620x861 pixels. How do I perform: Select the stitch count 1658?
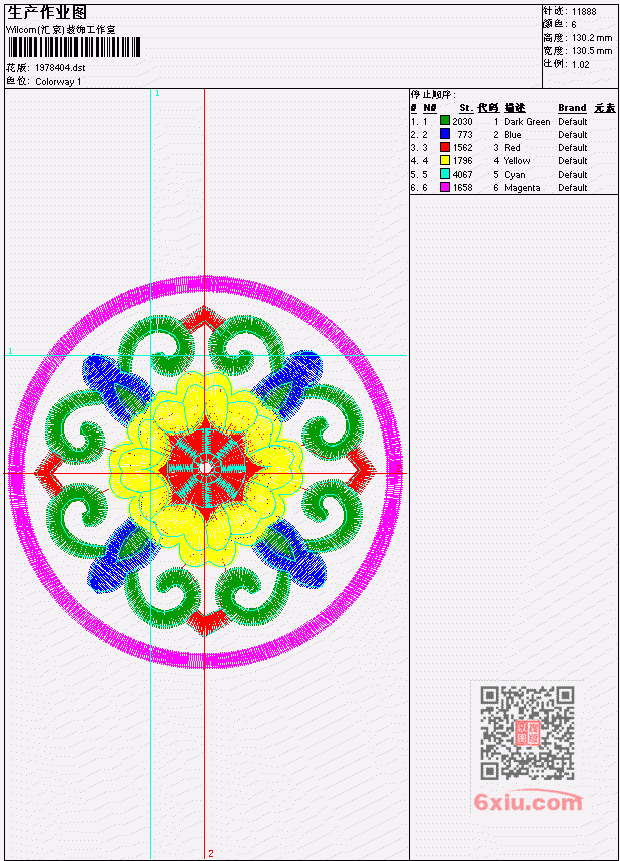(x=462, y=188)
